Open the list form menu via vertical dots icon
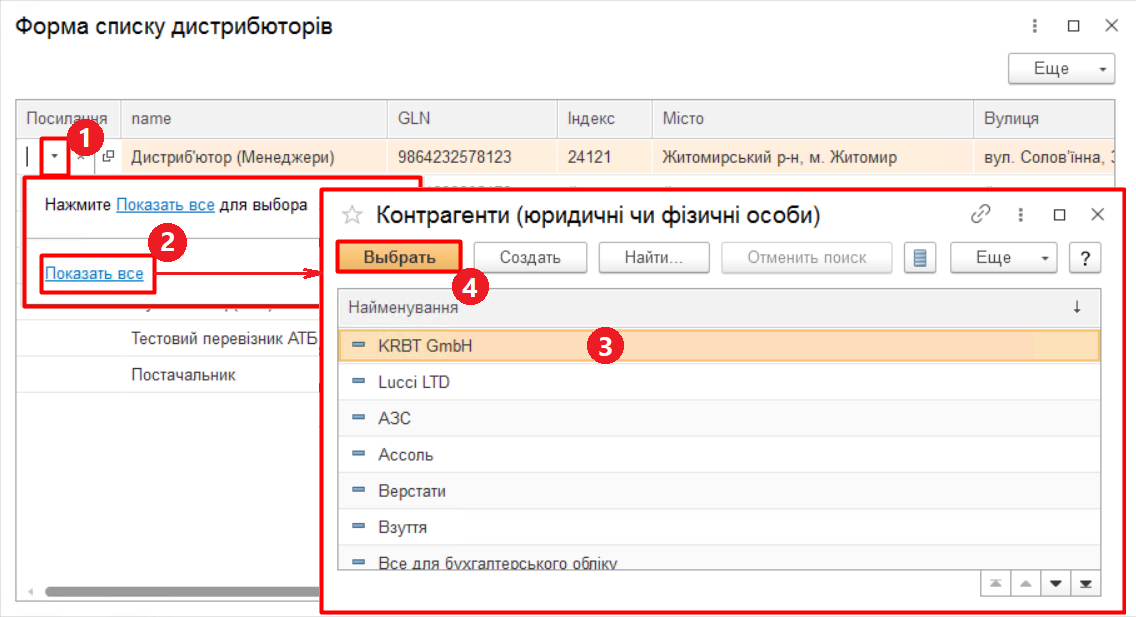Image resolution: width=1136 pixels, height=617 pixels. point(1034,25)
